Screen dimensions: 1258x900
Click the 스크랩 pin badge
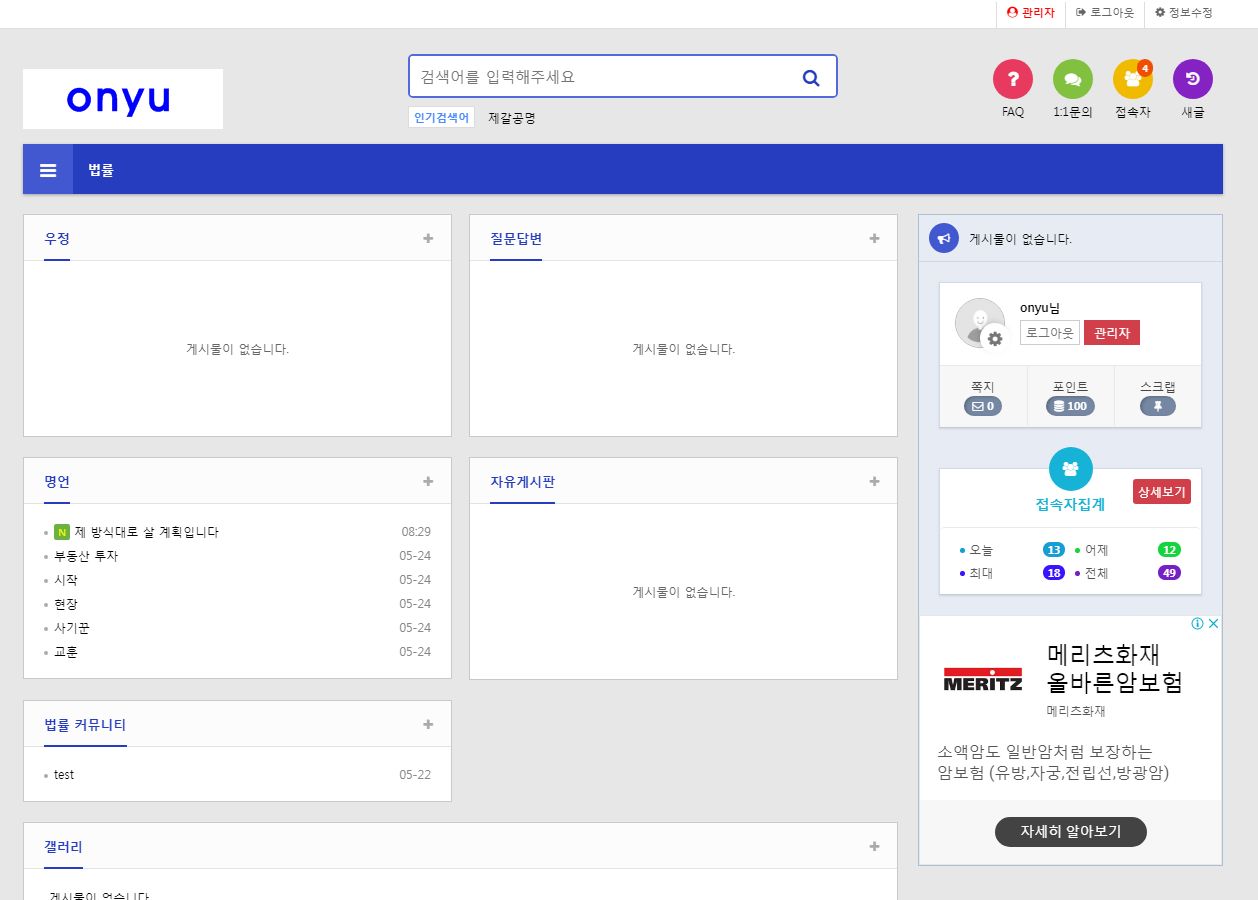pos(1157,406)
